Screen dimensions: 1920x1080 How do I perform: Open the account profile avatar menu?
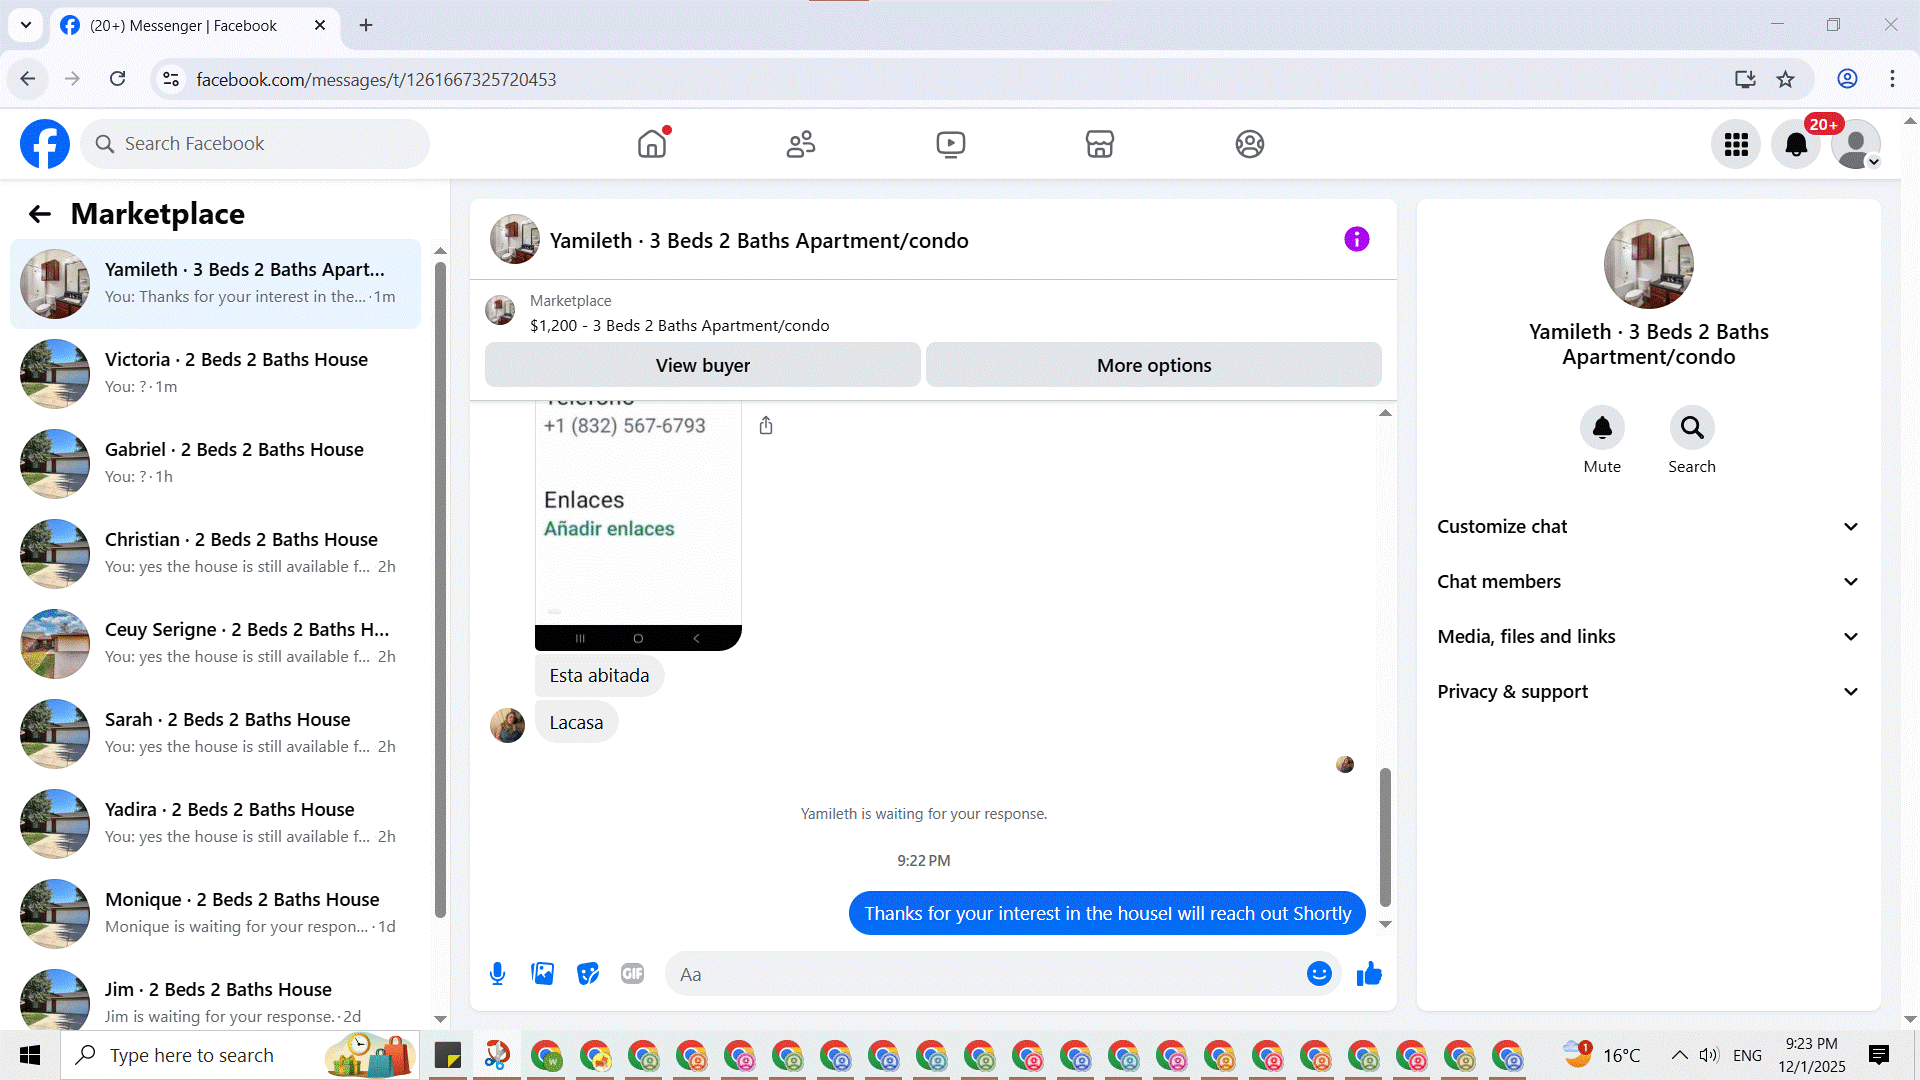1856,145
